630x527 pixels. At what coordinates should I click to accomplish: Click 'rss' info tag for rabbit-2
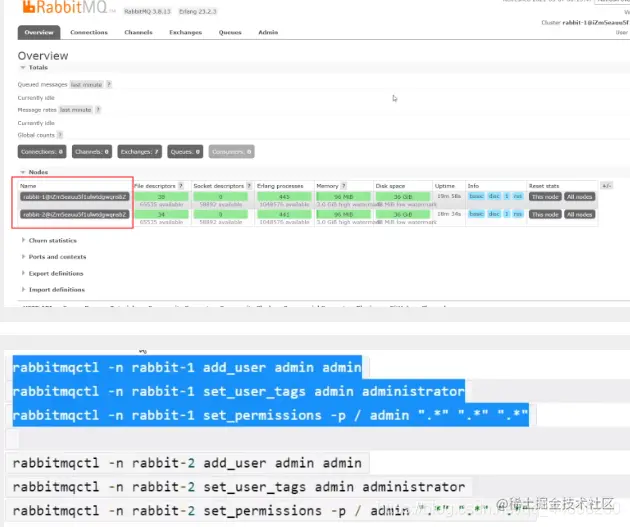pos(518,214)
